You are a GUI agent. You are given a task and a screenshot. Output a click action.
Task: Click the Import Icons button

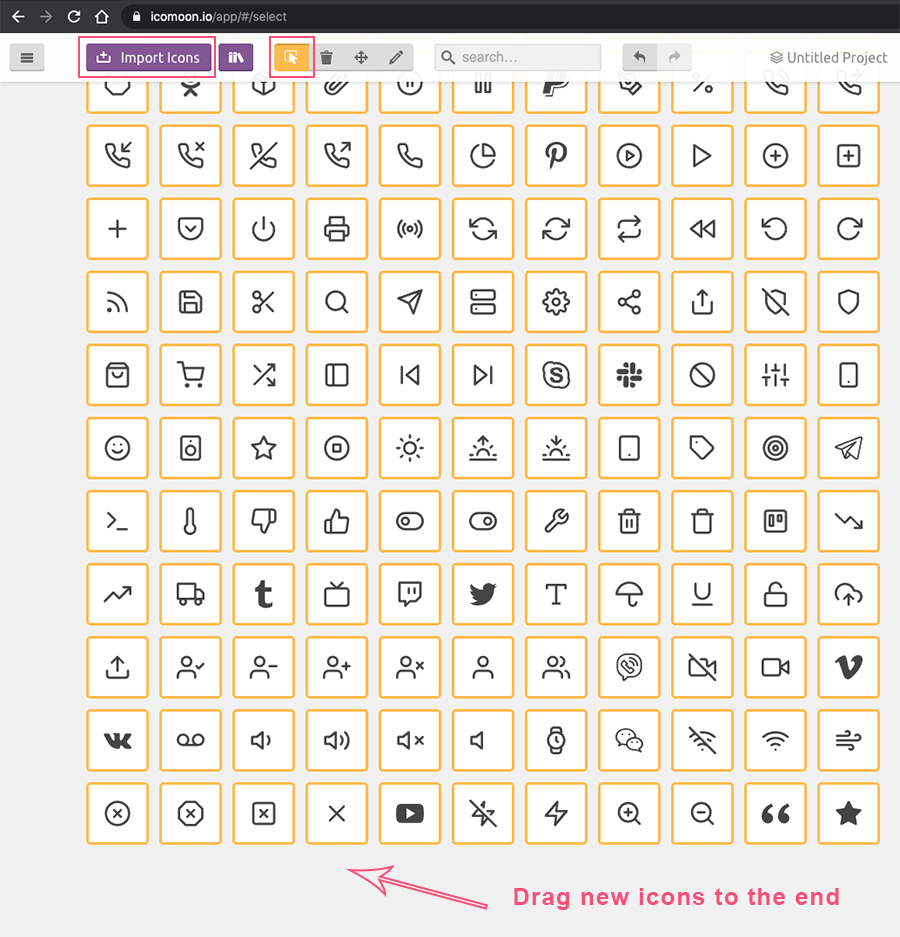(147, 58)
